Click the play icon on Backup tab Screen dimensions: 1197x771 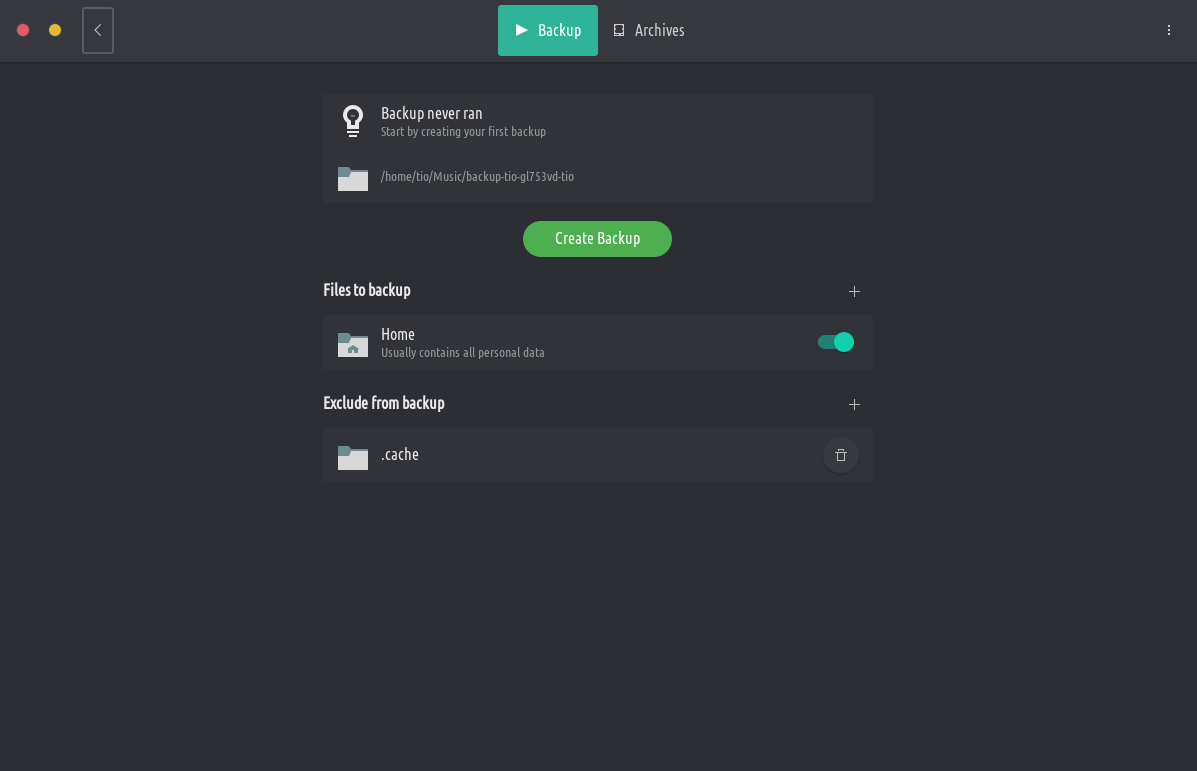[x=521, y=30]
